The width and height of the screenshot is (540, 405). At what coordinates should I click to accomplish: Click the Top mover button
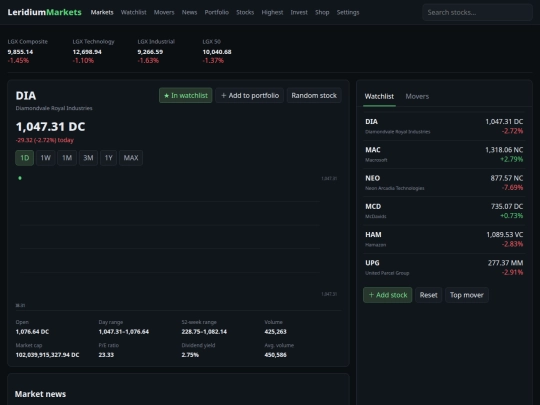tap(467, 295)
